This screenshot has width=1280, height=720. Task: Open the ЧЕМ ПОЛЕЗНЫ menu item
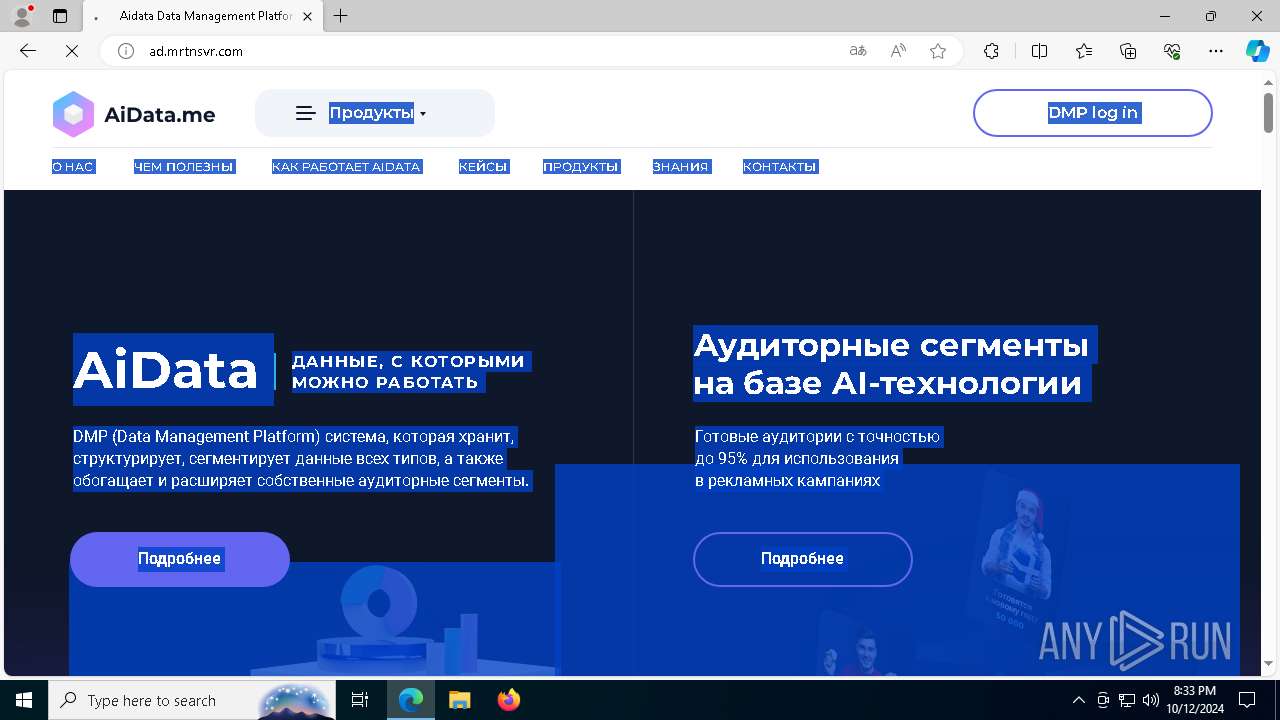pos(184,167)
